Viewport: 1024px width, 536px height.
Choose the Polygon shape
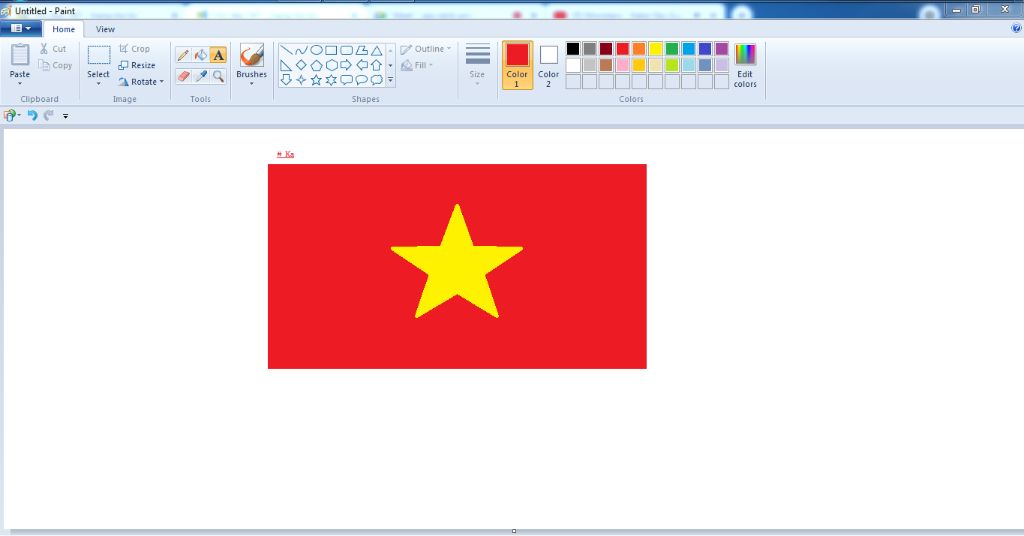(361, 50)
